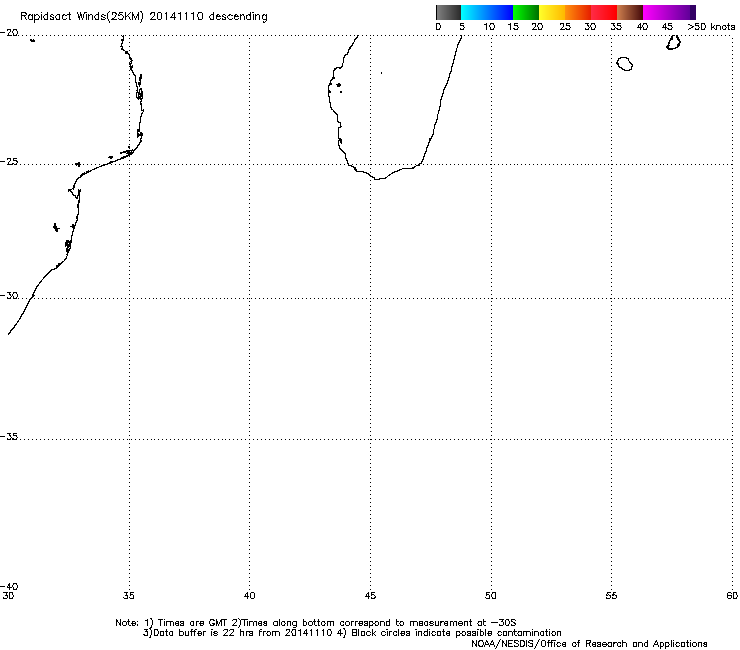The width and height of the screenshot is (740, 650).
Task: Click the Mauritius island outline near top right
Action: pyautogui.click(x=673, y=42)
